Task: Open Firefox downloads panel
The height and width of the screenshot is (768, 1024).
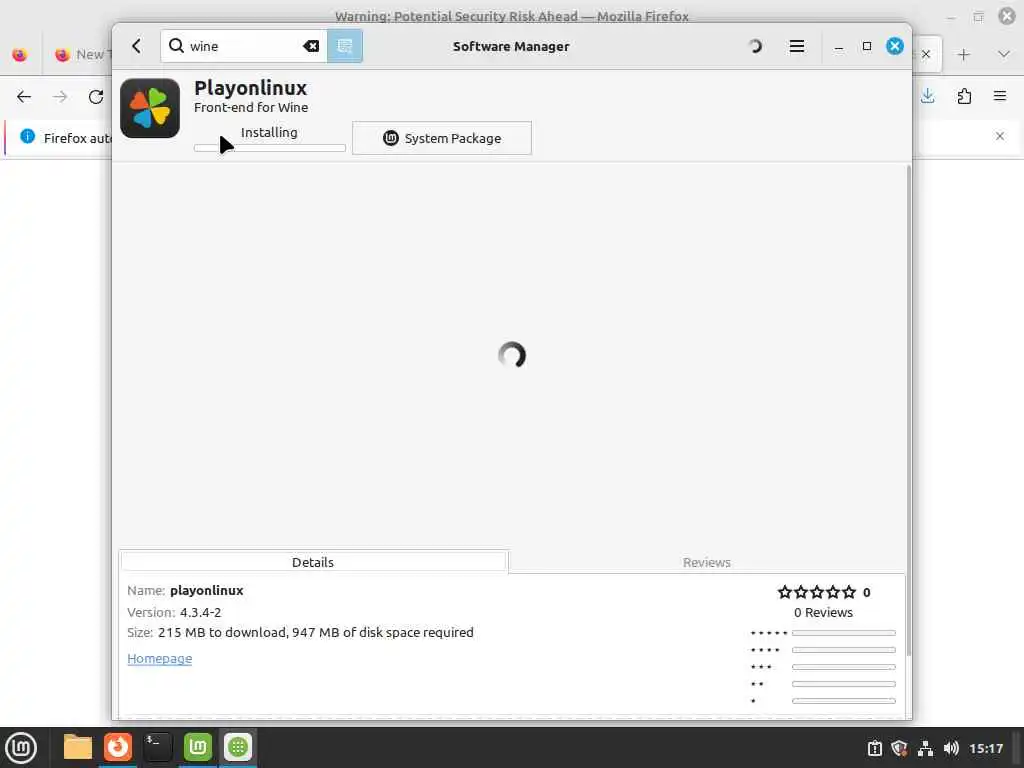Action: pyautogui.click(x=928, y=97)
